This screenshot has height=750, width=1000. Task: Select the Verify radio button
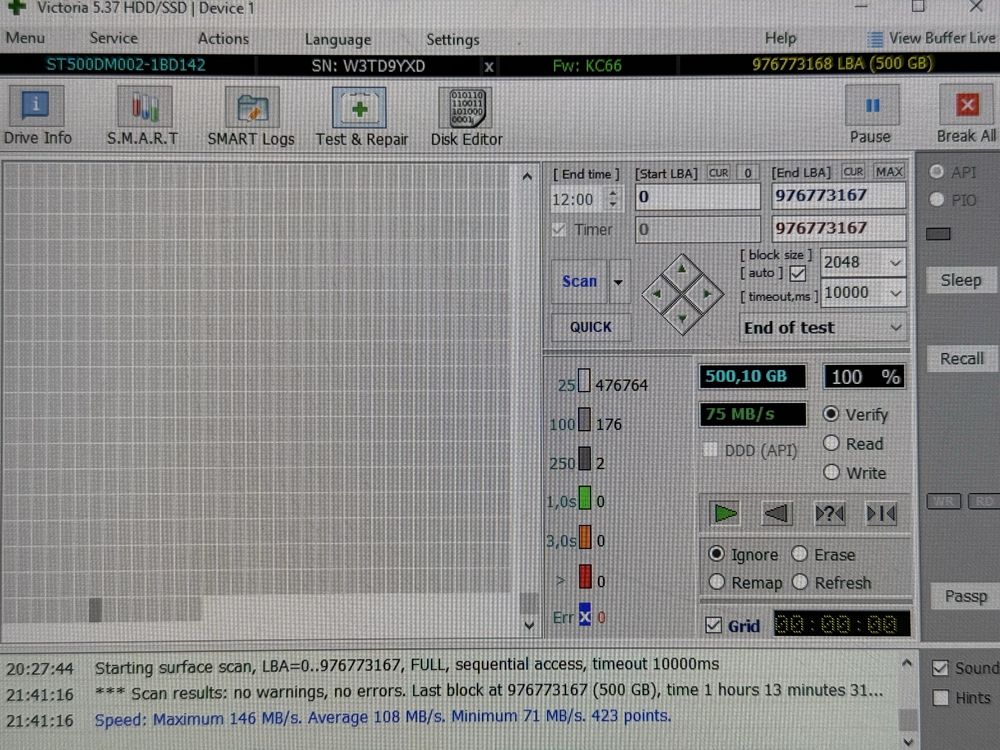(x=830, y=414)
